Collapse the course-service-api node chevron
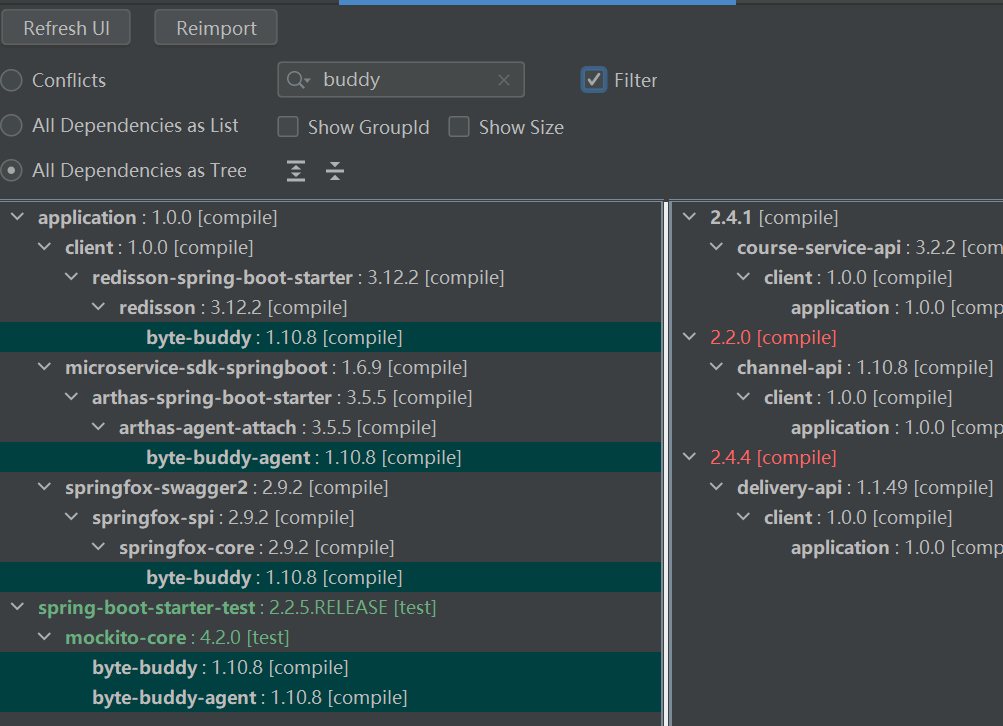The image size is (1003, 726). pyautogui.click(x=716, y=247)
